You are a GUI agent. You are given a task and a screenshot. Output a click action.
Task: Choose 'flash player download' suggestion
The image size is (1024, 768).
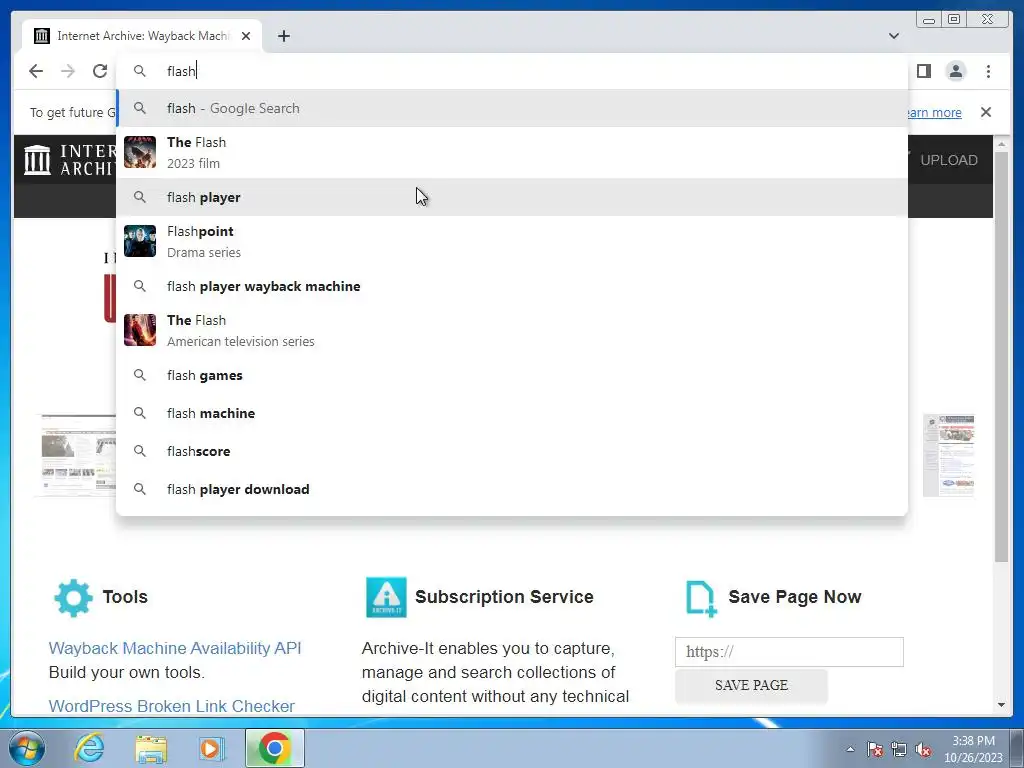click(513, 489)
